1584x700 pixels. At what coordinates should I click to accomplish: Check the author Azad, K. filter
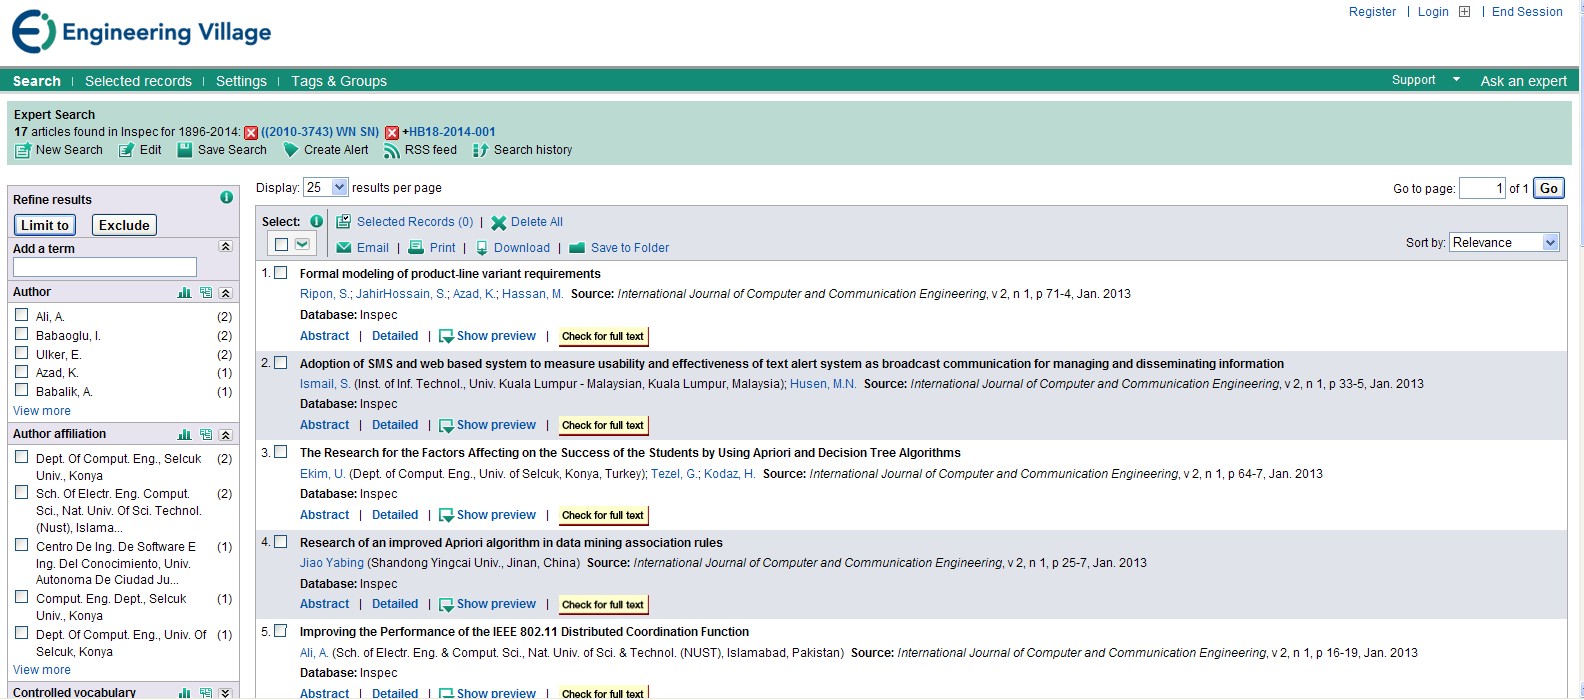22,372
